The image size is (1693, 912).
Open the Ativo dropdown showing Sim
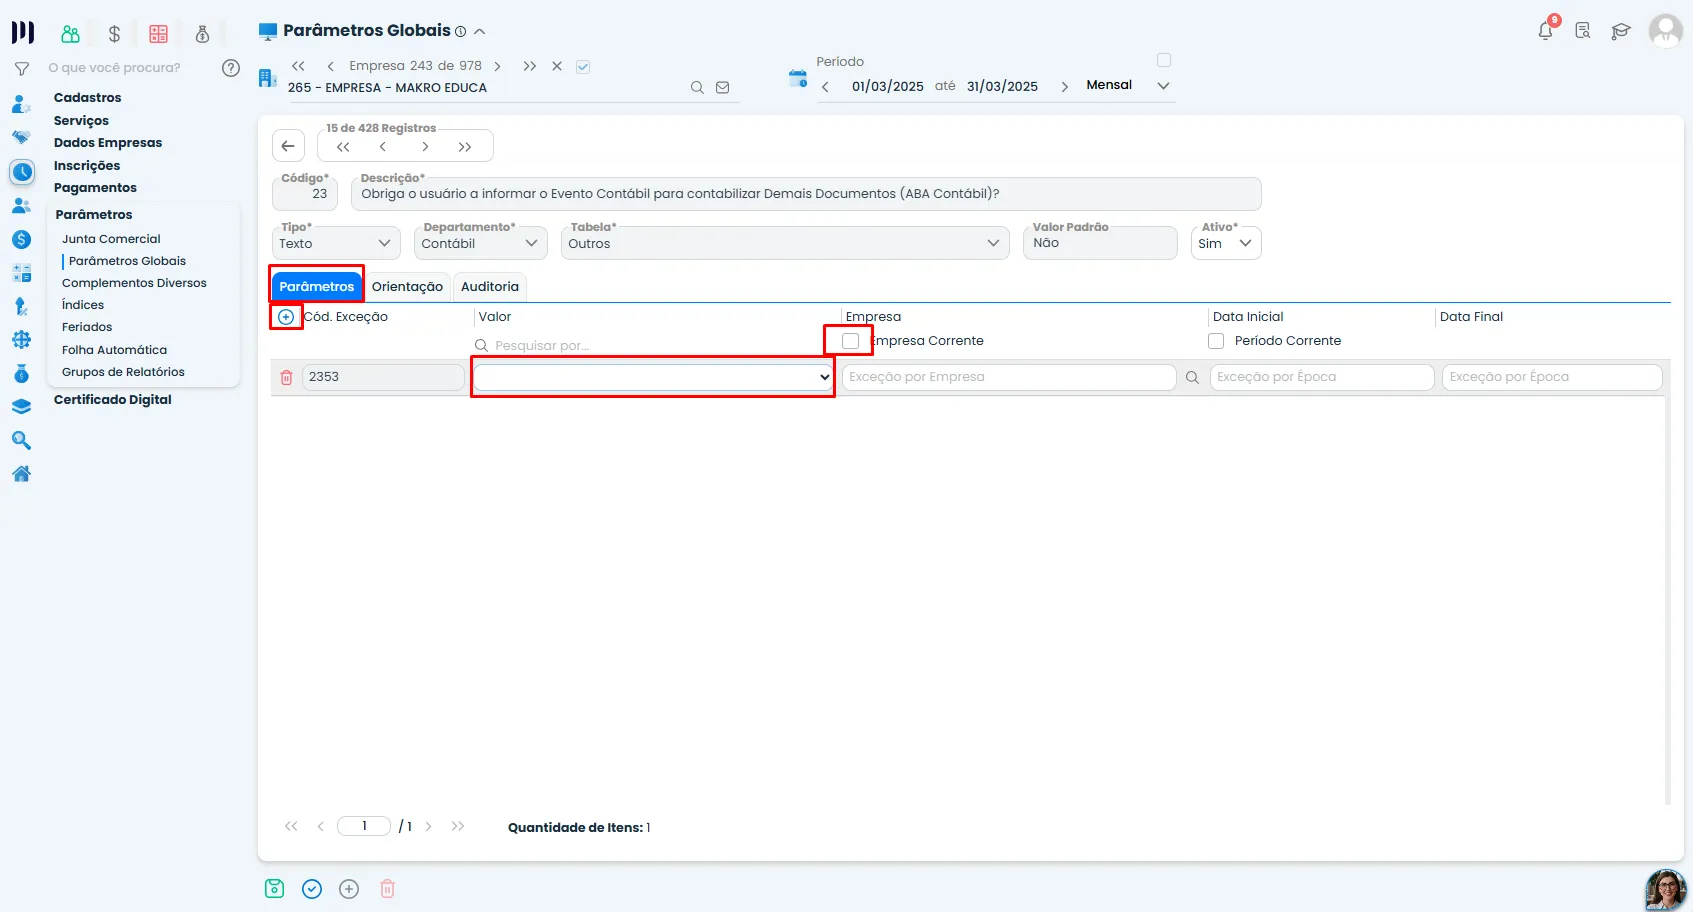pos(1226,243)
